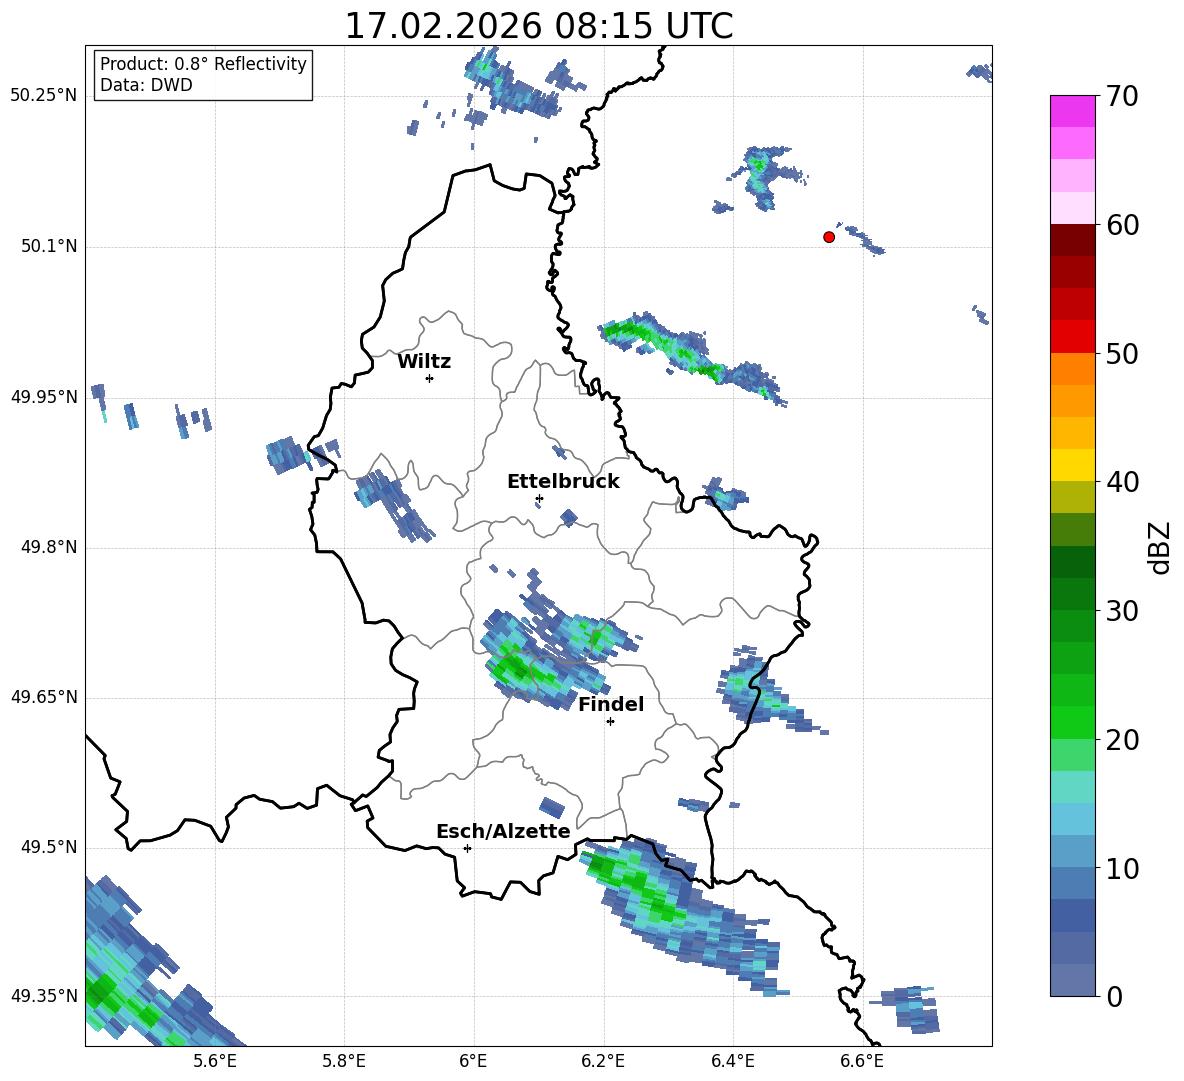Viewport: 1184px width, 1081px height.
Task: Click the 40 label on the colorbar
Action: [1121, 482]
